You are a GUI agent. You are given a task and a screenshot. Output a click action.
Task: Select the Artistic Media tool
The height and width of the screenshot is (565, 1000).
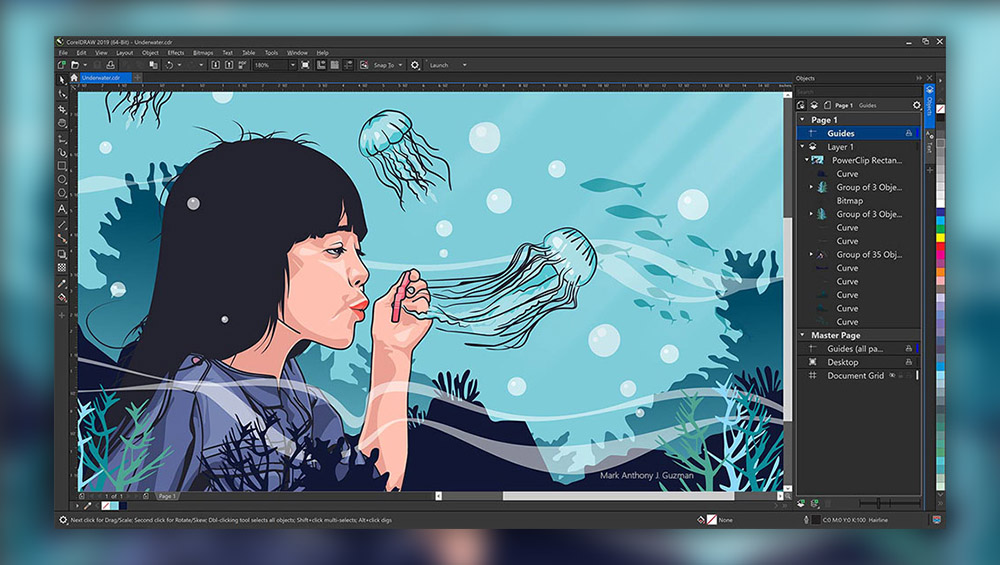(62, 152)
